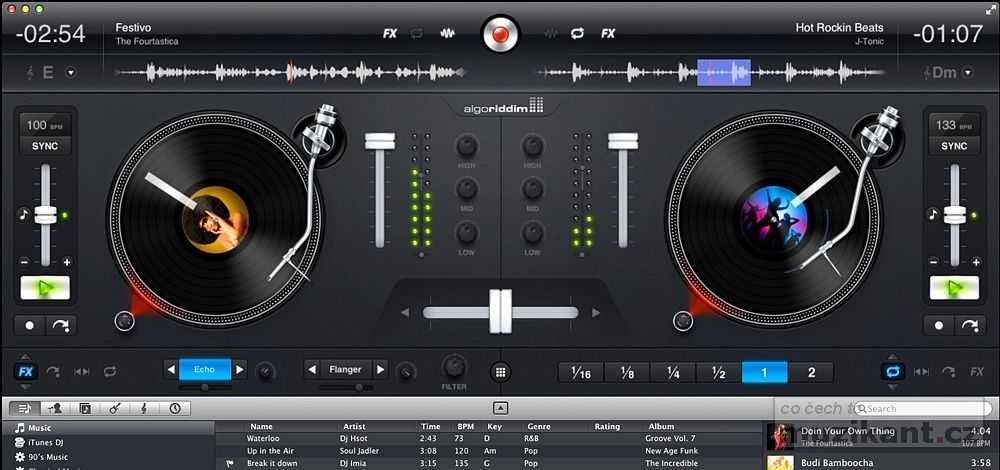The width and height of the screenshot is (1000, 470).
Task: Click the right bounce arrow icon in bottom strip
Action: (x=949, y=371)
